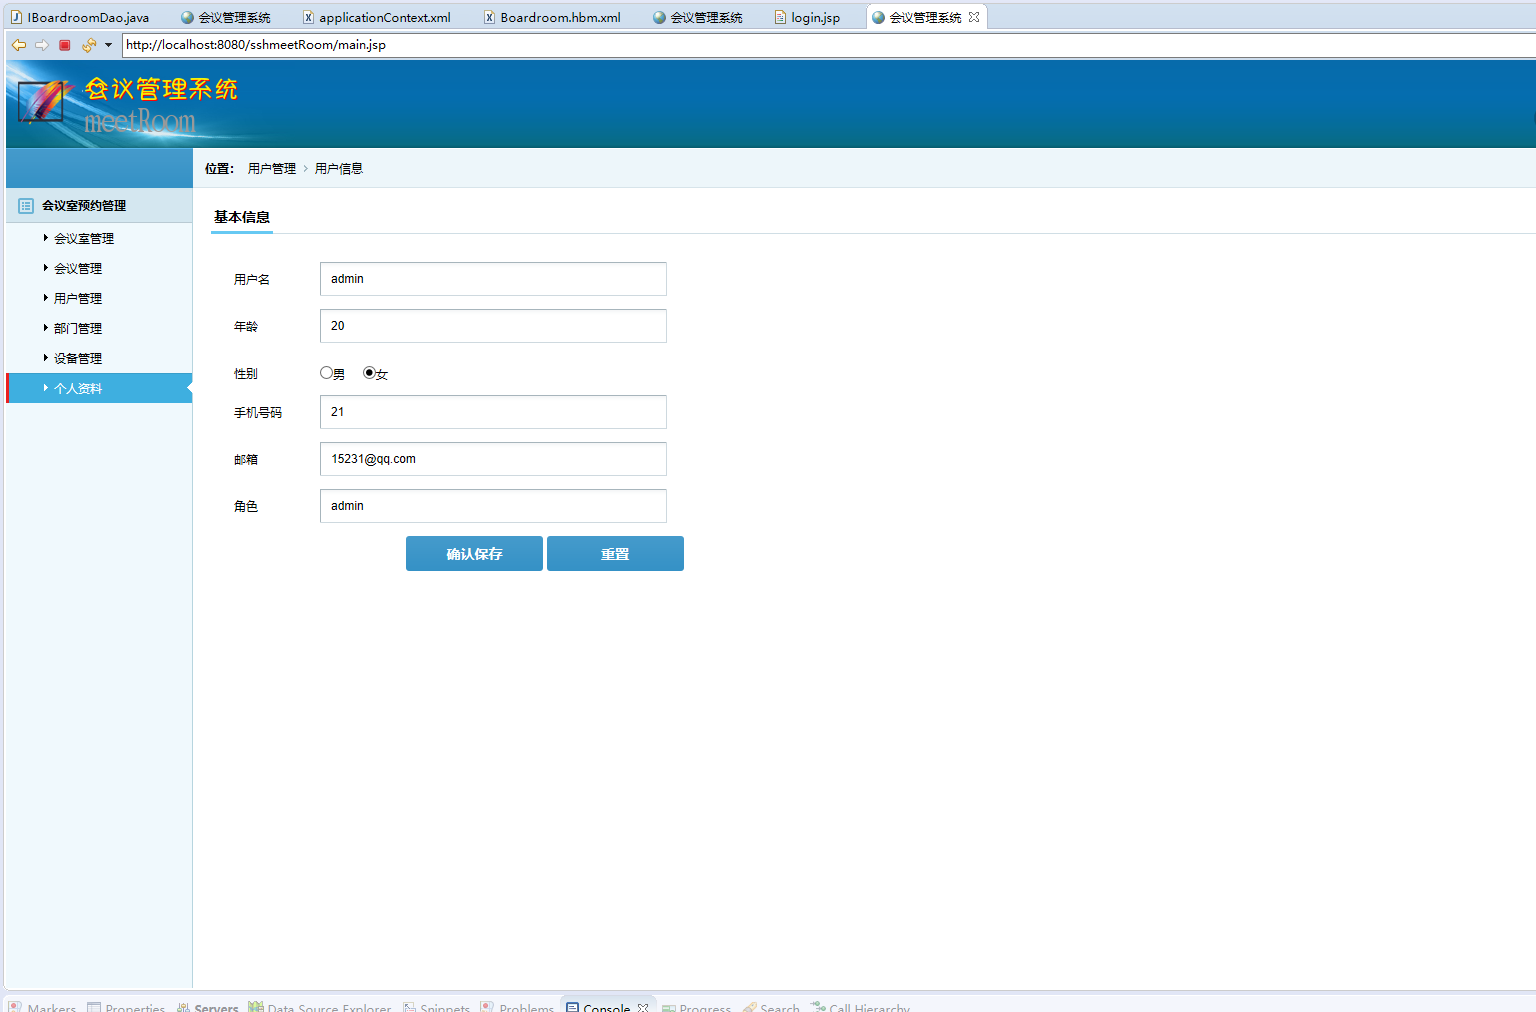Image resolution: width=1536 pixels, height=1012 pixels.
Task: Click the 用户名 input field
Action: [493, 279]
